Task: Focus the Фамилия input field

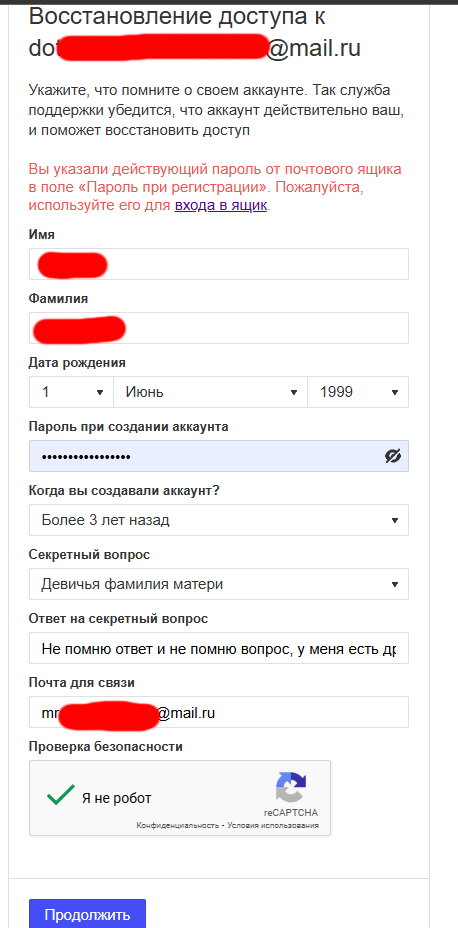Action: point(219,328)
